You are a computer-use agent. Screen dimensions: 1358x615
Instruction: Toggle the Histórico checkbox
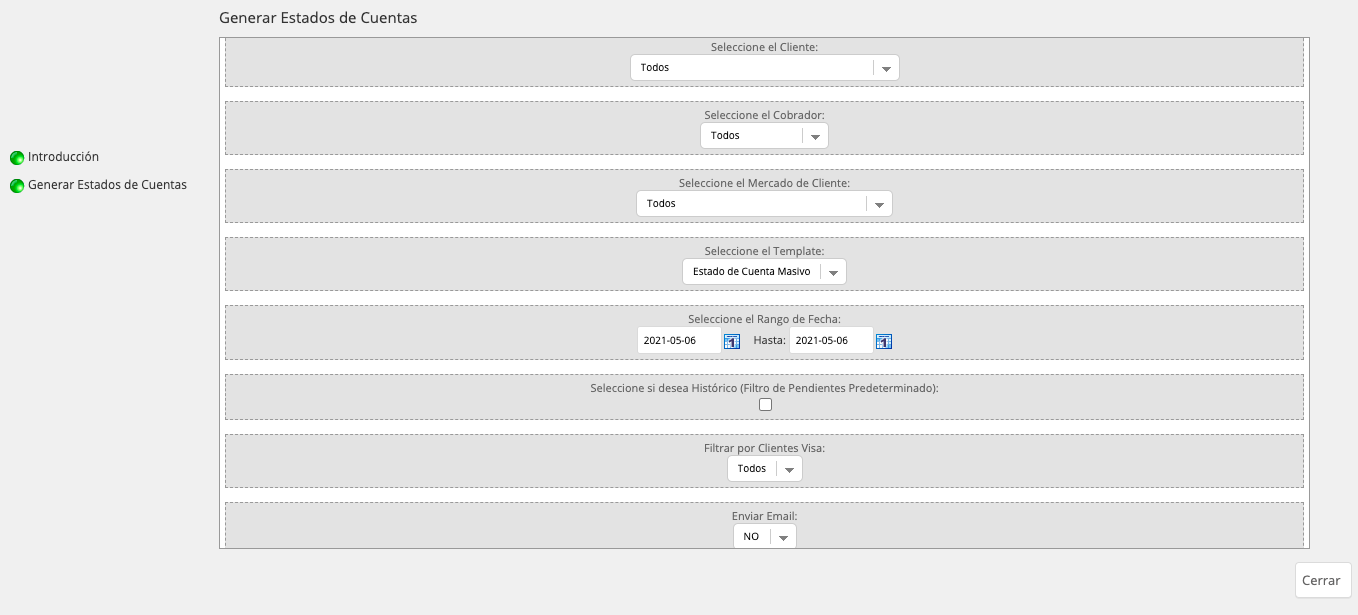click(x=765, y=405)
